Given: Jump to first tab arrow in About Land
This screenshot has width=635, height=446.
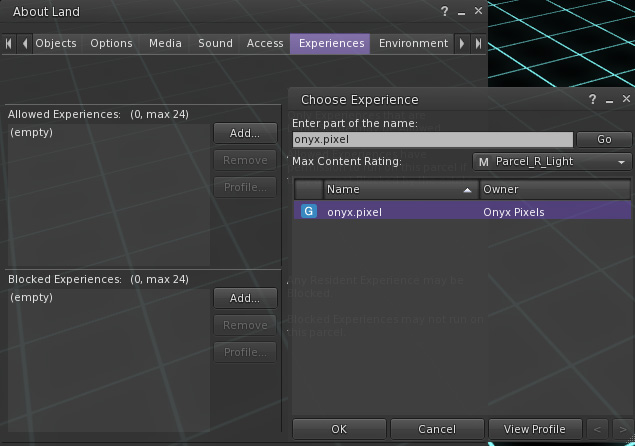Looking at the screenshot, I should pos(9,43).
